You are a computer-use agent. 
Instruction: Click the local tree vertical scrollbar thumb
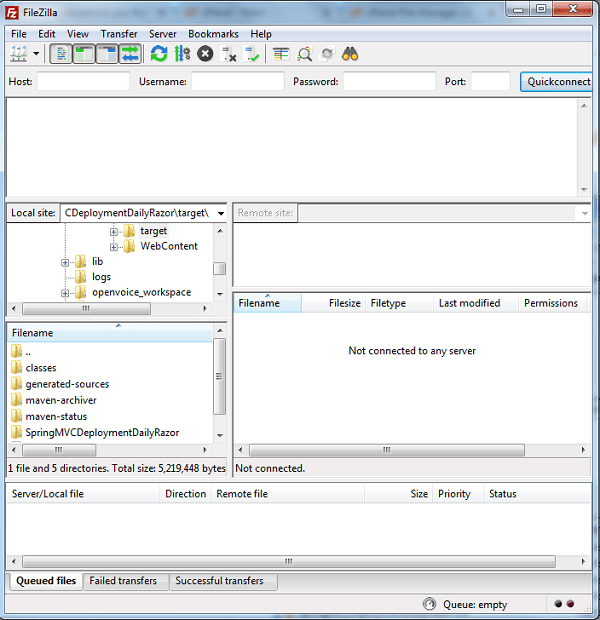point(220,268)
